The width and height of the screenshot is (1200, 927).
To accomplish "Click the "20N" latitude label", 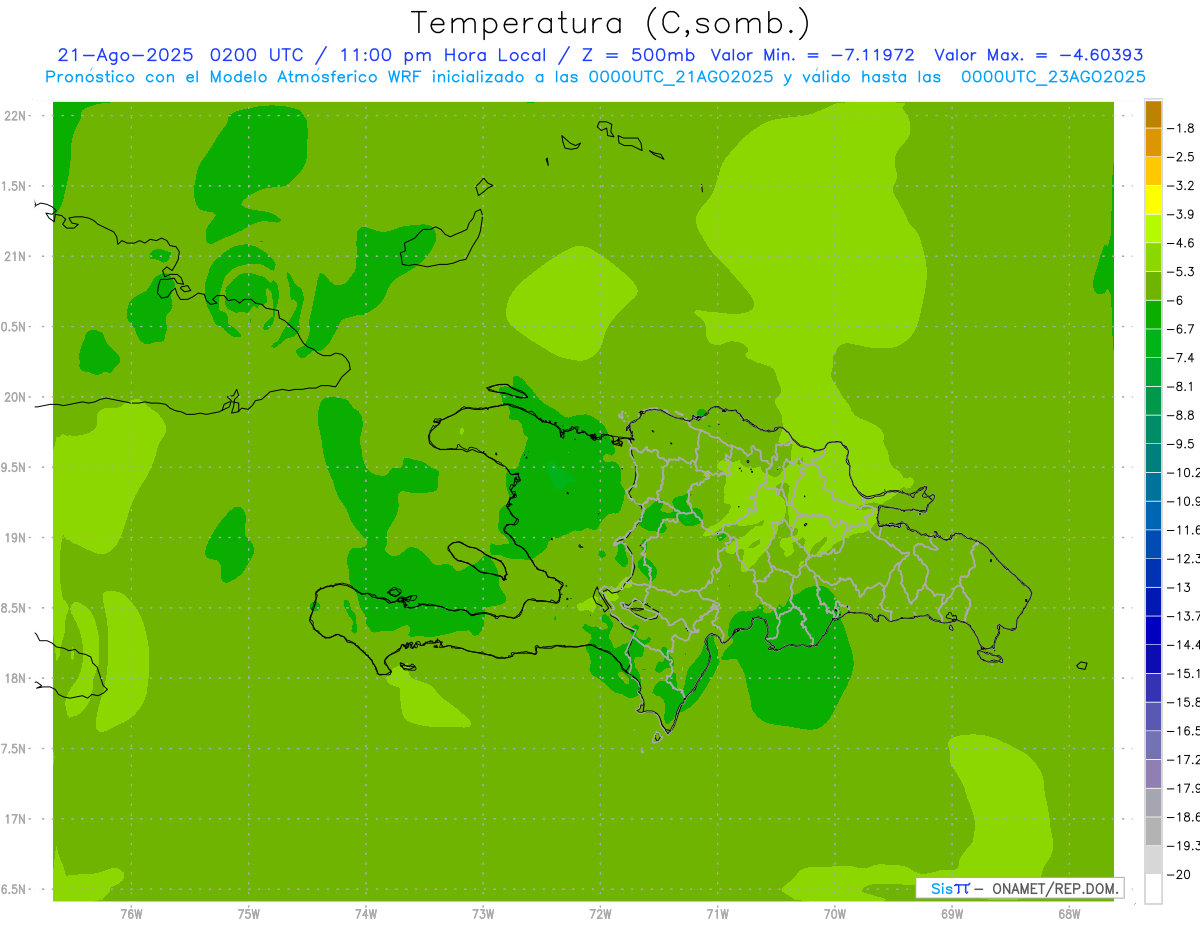I will [15, 397].
